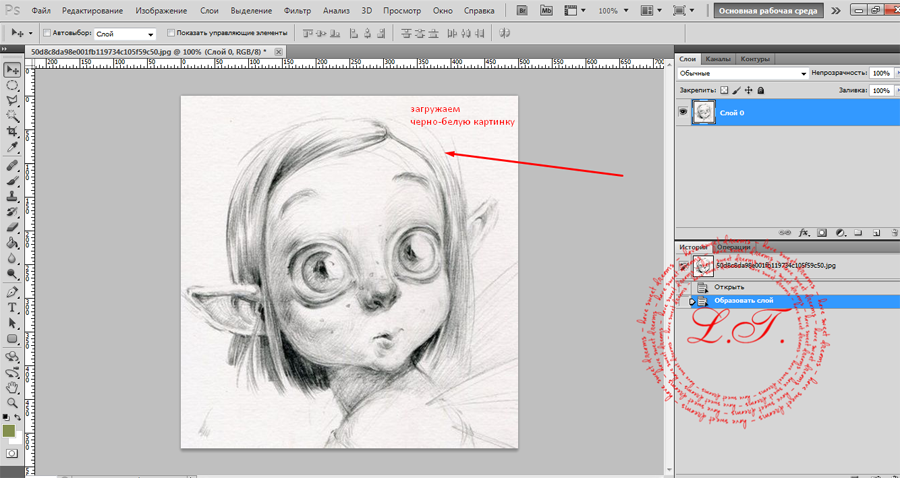The width and height of the screenshot is (900, 478).
Task: Create a new layer group
Action: click(859, 233)
